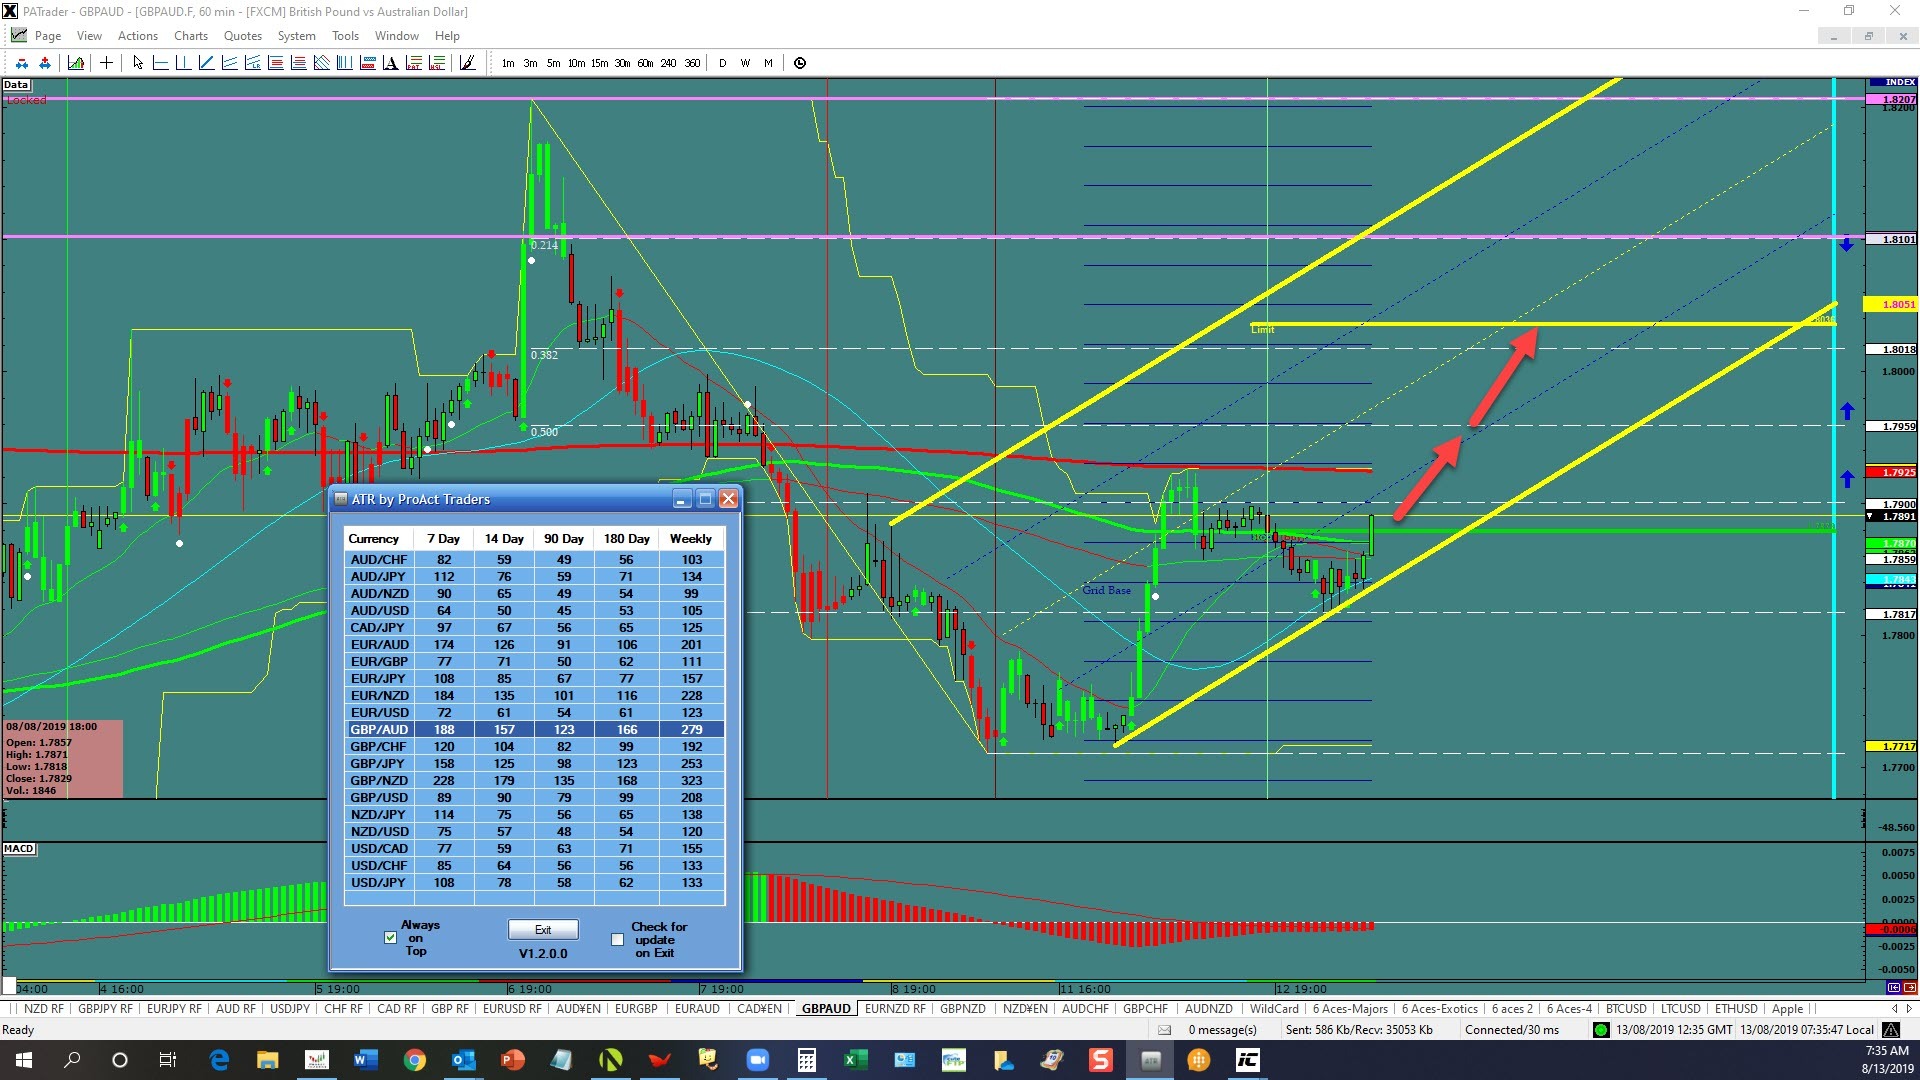Click the clock icon in the toolbar
The height and width of the screenshot is (1080, 1920).
800,63
